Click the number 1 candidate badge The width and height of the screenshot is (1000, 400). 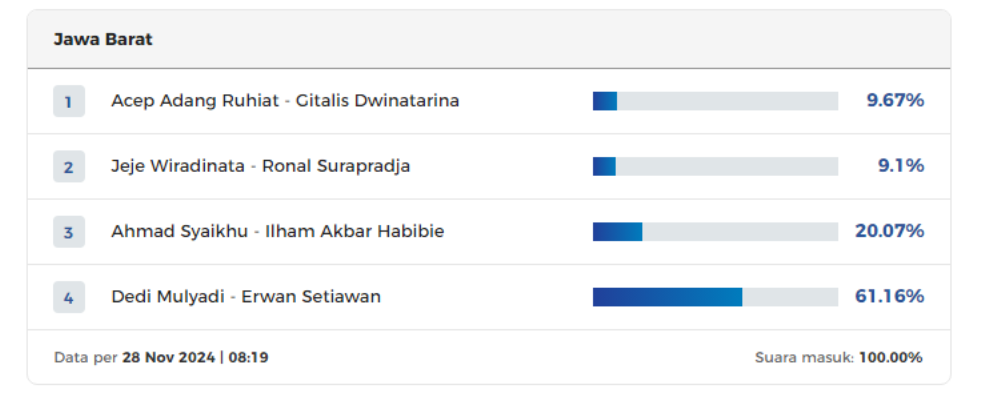coord(68,101)
